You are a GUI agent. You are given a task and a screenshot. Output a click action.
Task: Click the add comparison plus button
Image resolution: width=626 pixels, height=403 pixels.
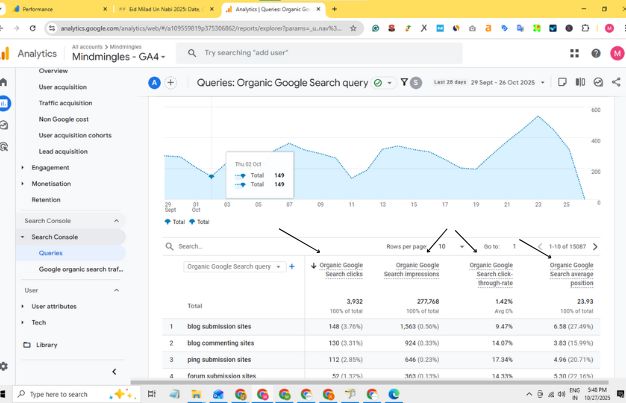(170, 83)
